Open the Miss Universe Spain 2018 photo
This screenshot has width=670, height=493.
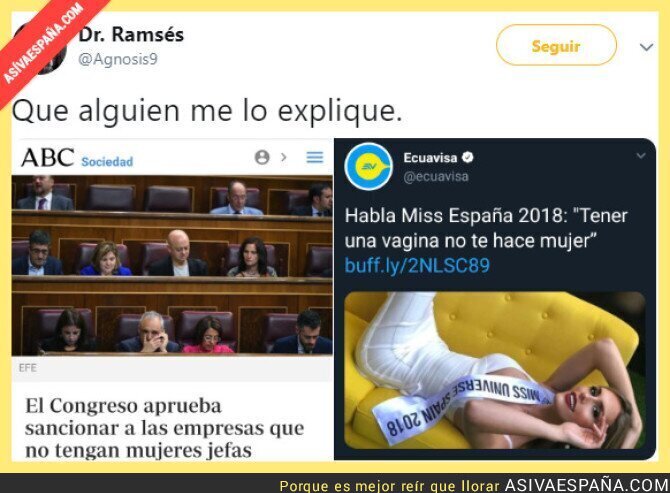pyautogui.click(x=495, y=370)
